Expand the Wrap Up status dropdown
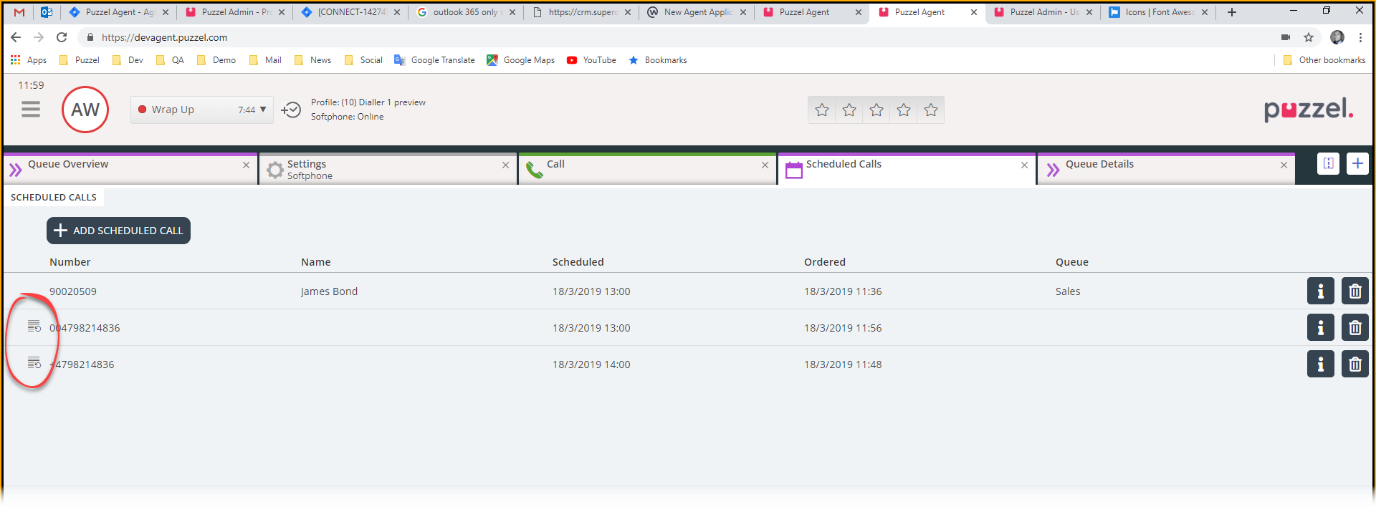Screen dimensions: 1376x507 point(265,110)
